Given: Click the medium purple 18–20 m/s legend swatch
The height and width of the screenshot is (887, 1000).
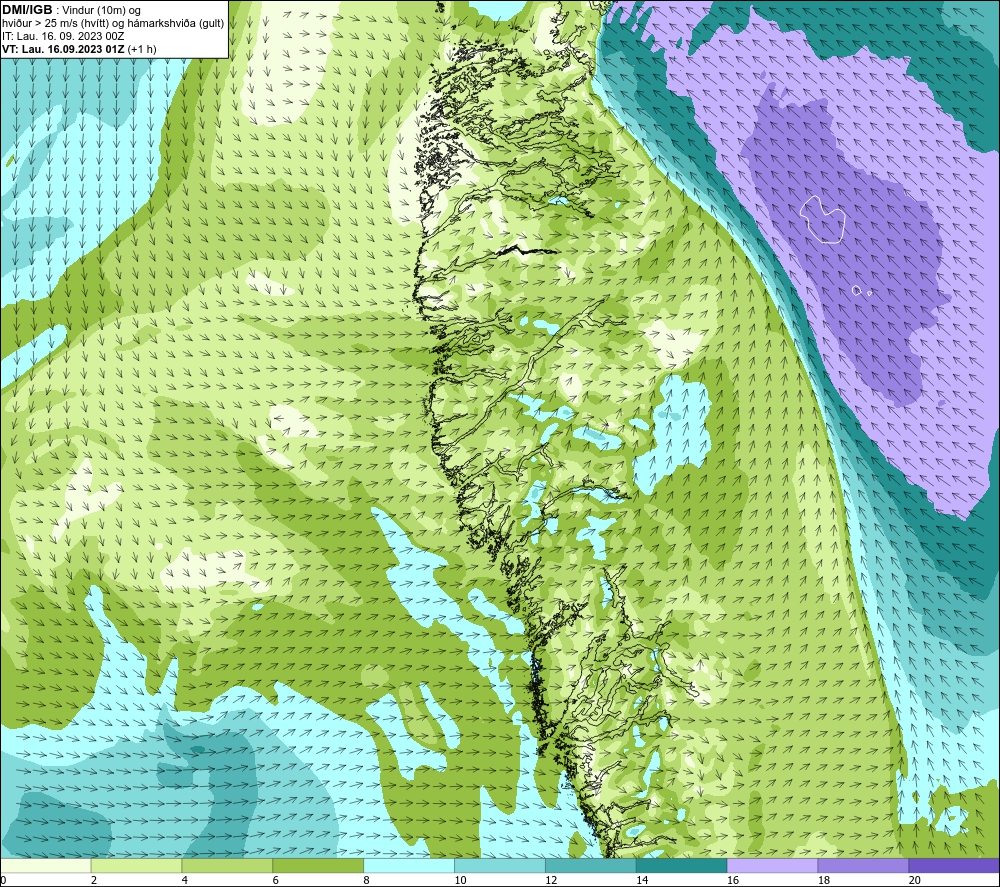Looking at the screenshot, I should click(864, 865).
